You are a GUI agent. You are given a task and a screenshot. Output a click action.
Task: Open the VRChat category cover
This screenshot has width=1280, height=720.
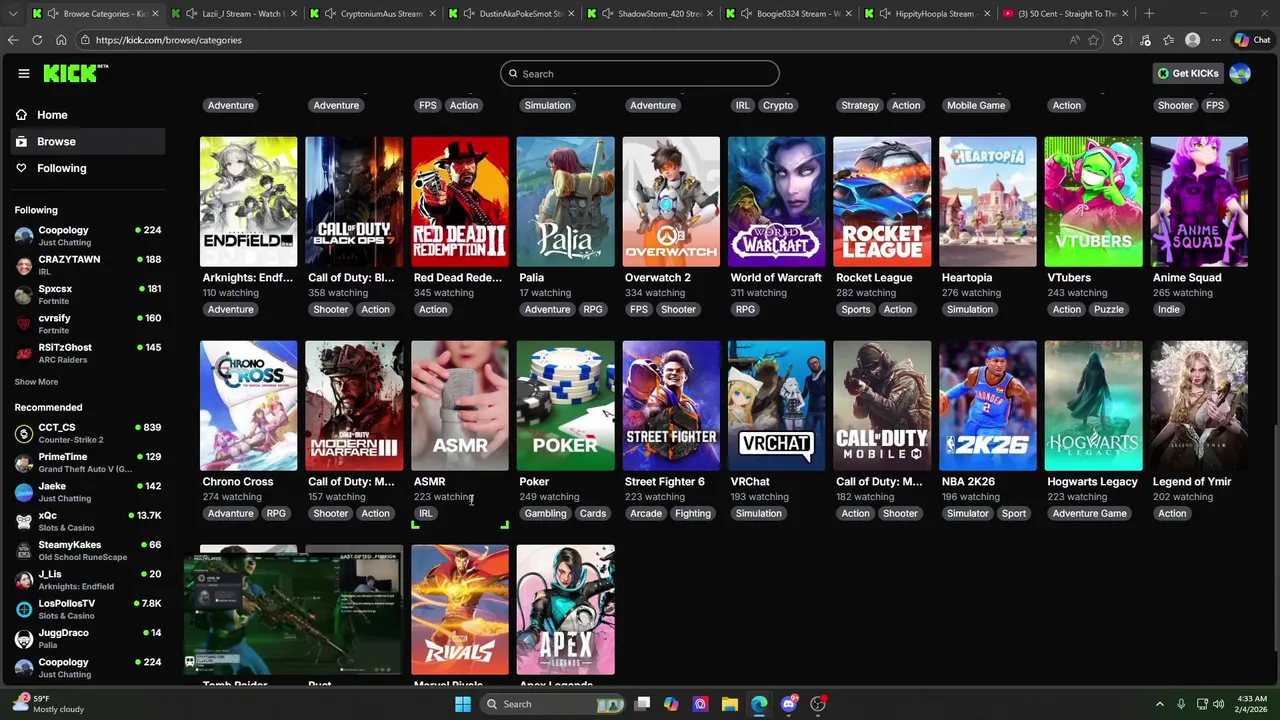click(x=776, y=406)
